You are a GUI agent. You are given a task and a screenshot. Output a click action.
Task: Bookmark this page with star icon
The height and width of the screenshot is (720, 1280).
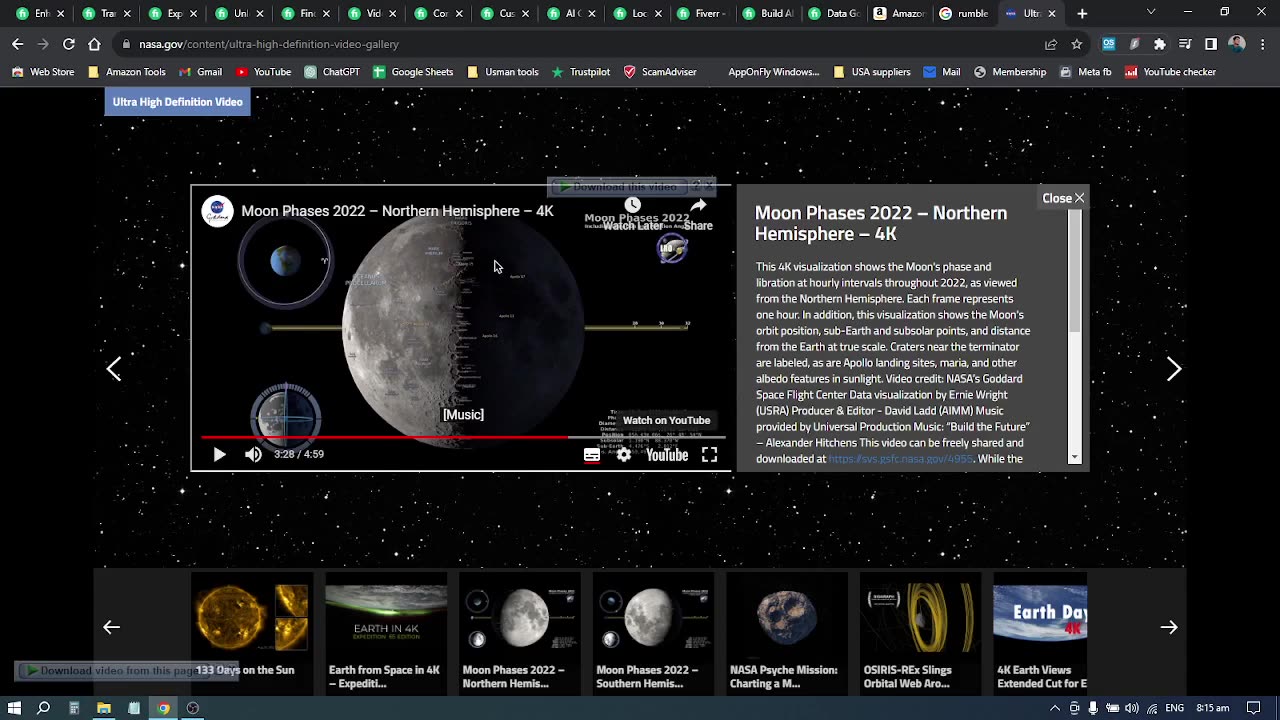point(1076,44)
